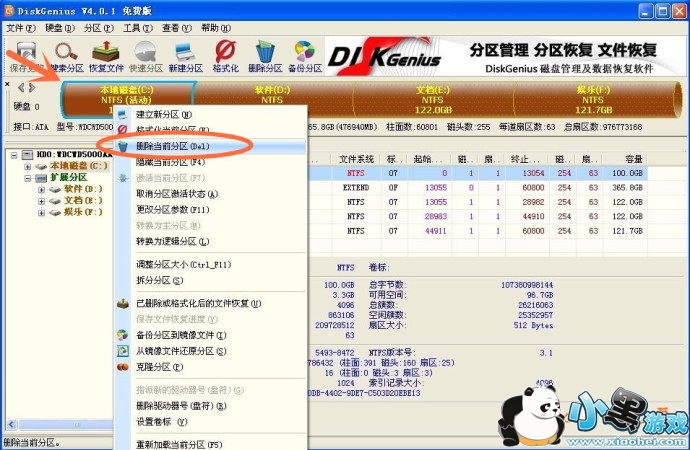Click the 恢复文件 toolbar icon
This screenshot has height=450, width=690.
coord(106,56)
